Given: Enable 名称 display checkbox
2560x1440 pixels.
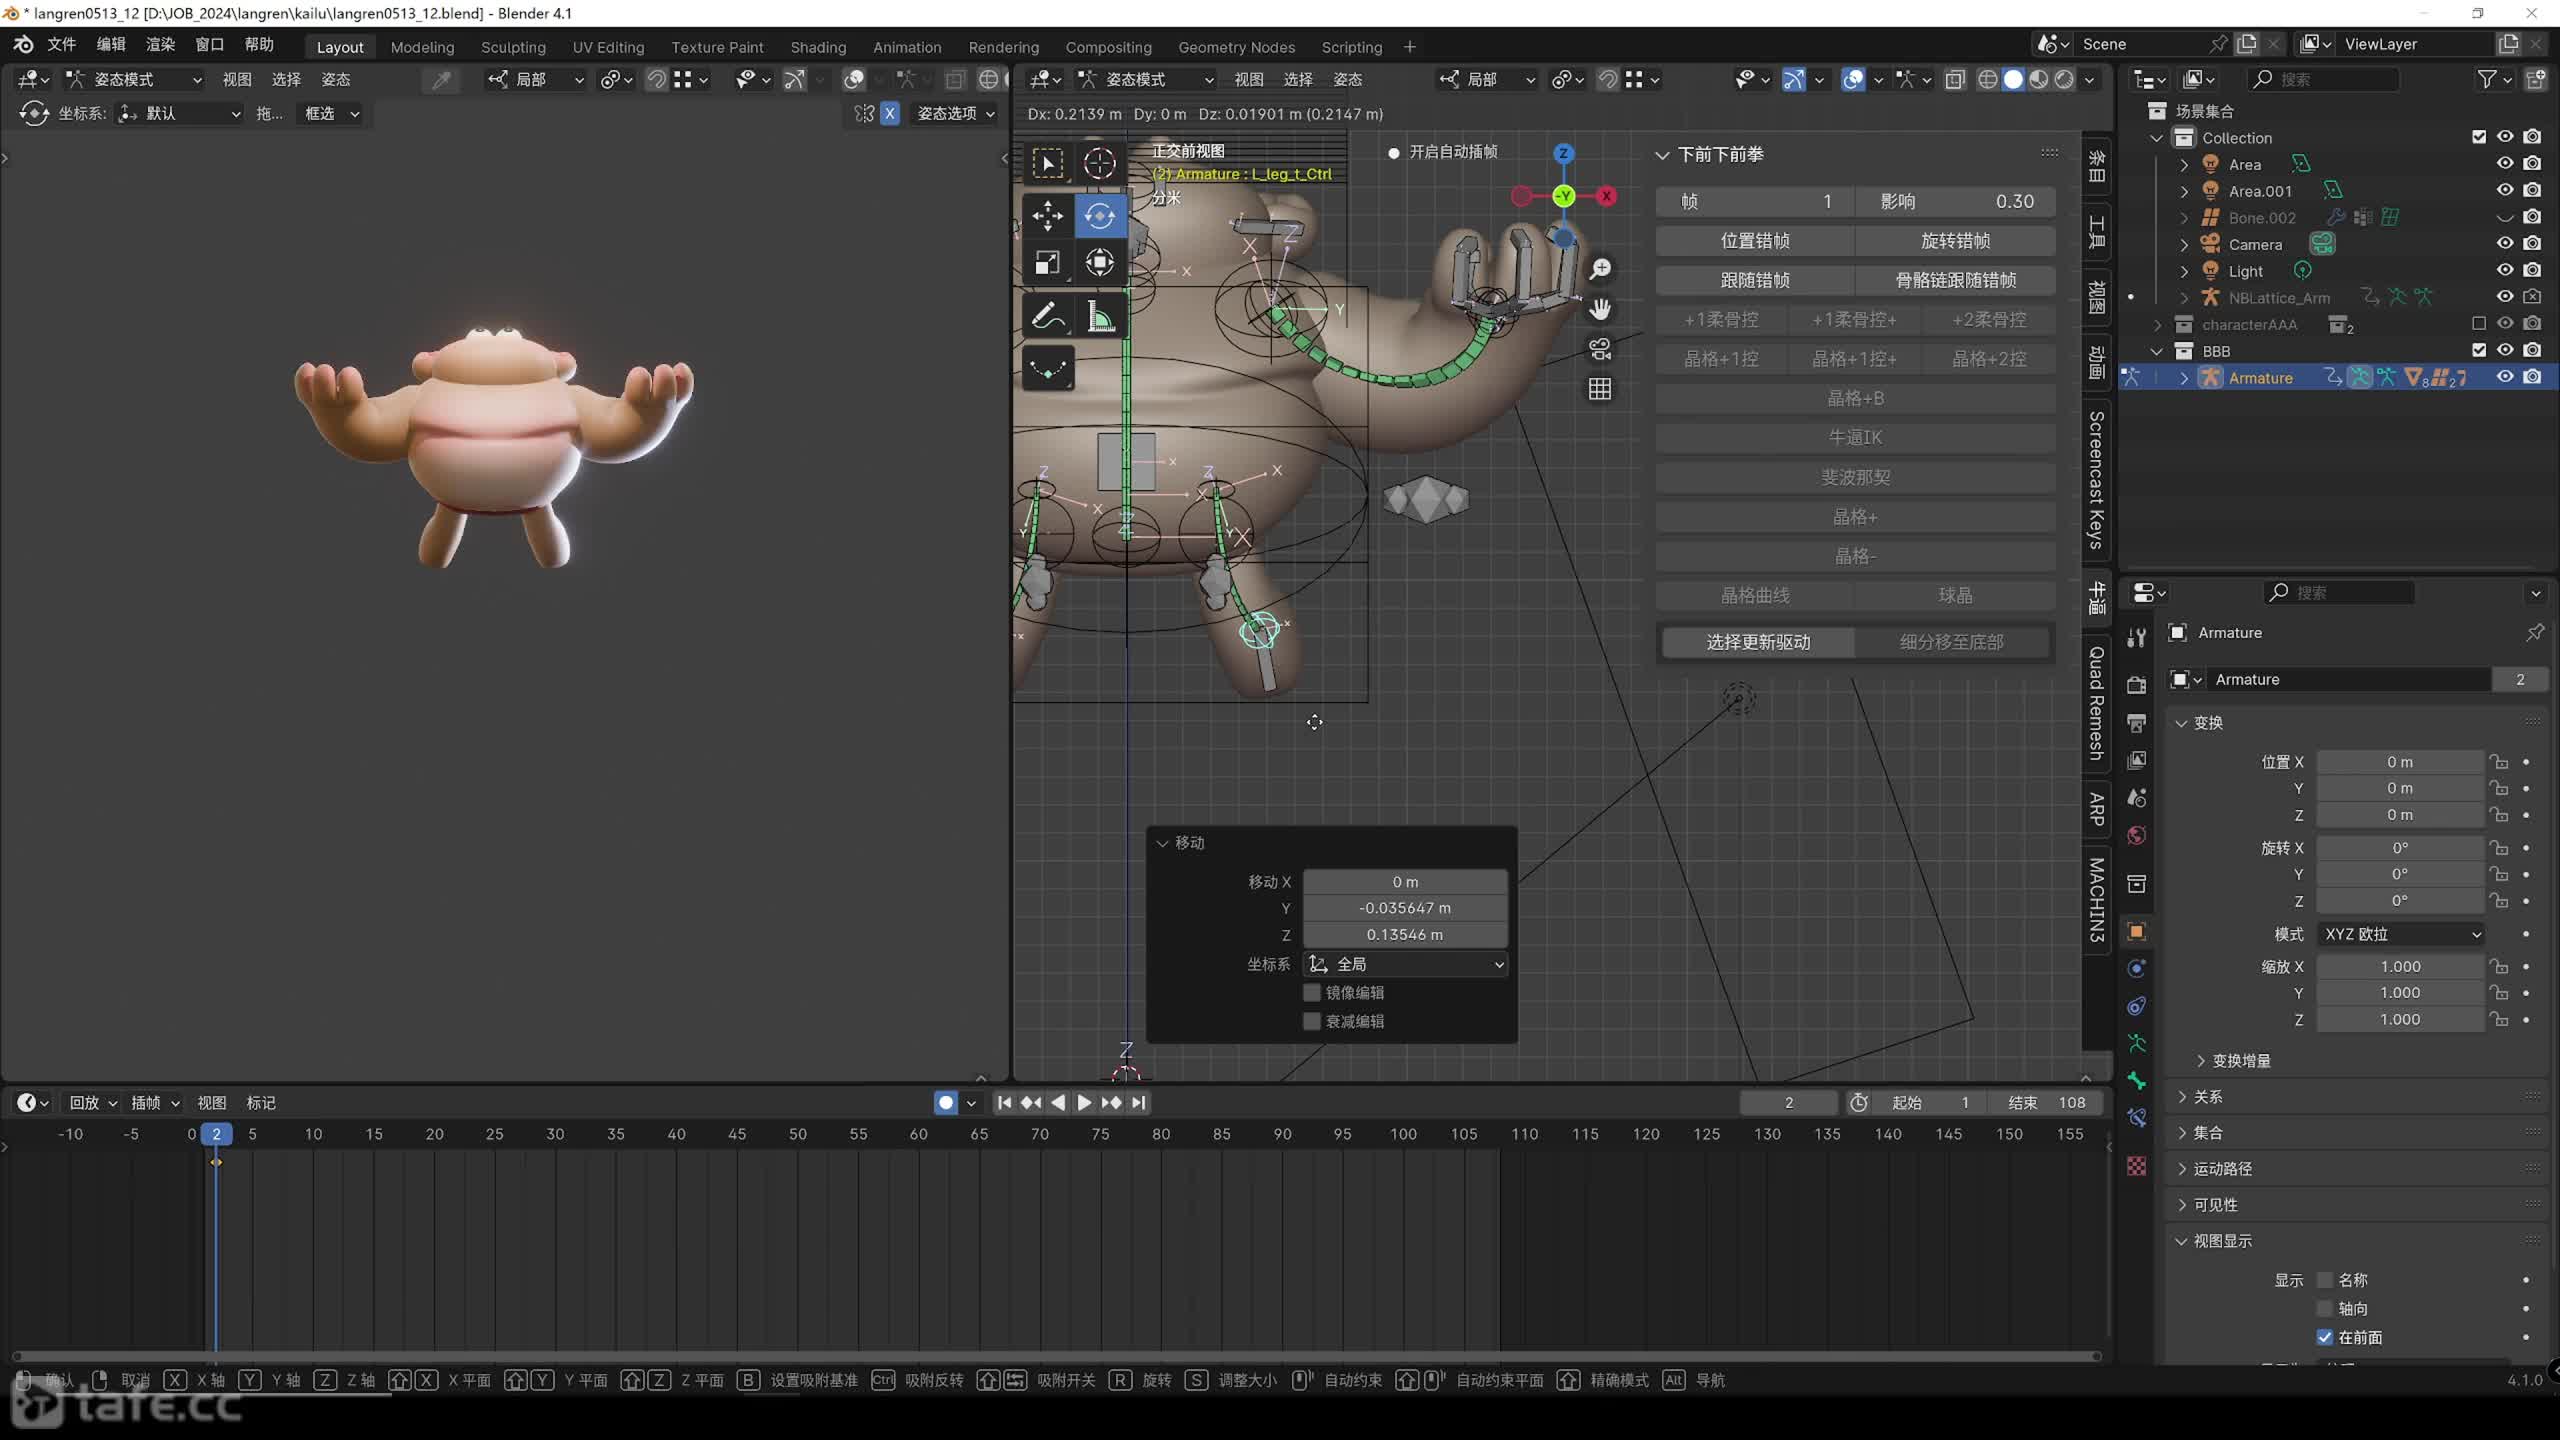Looking at the screenshot, I should click(2325, 1280).
